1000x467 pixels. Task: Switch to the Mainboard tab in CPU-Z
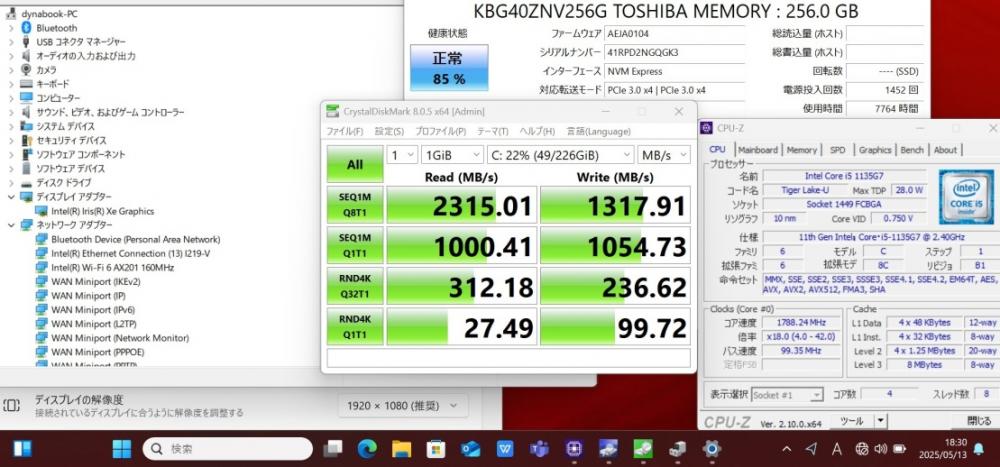tap(758, 150)
